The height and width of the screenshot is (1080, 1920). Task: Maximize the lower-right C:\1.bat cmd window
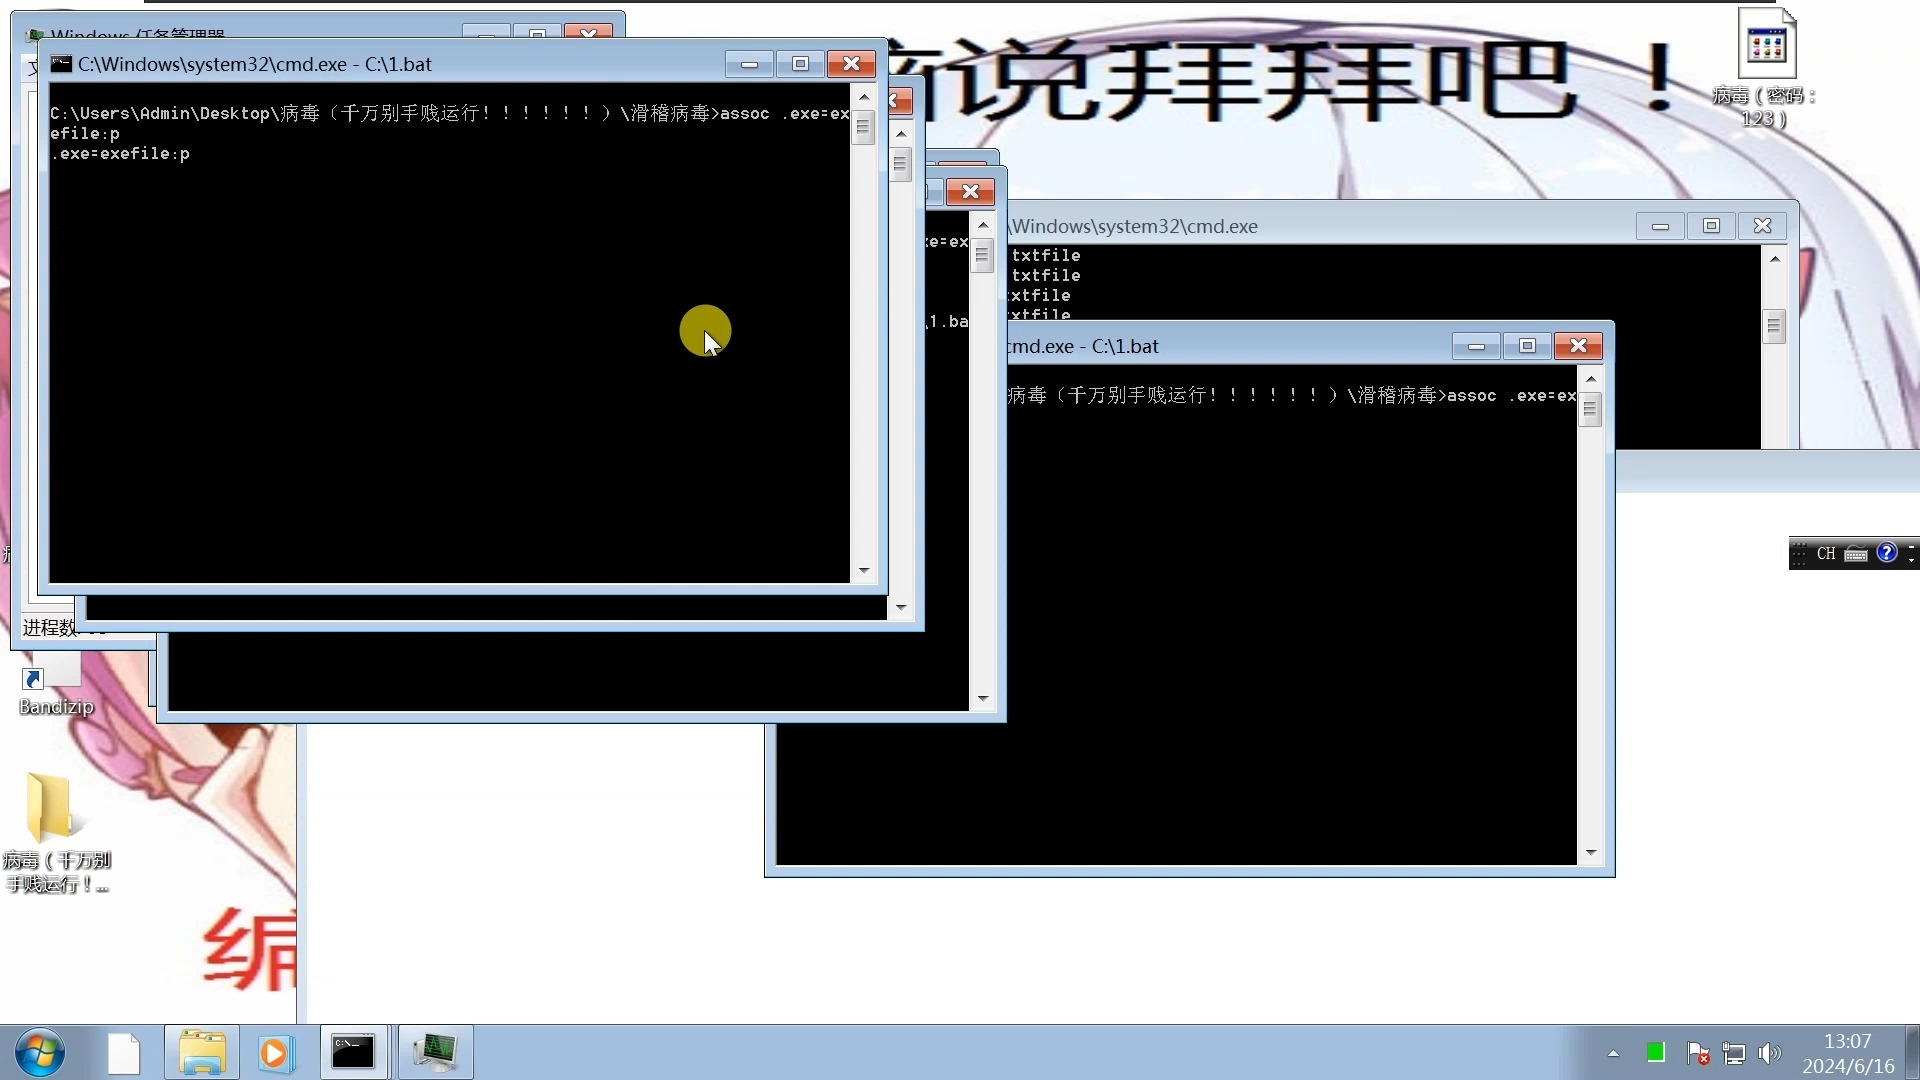1527,346
